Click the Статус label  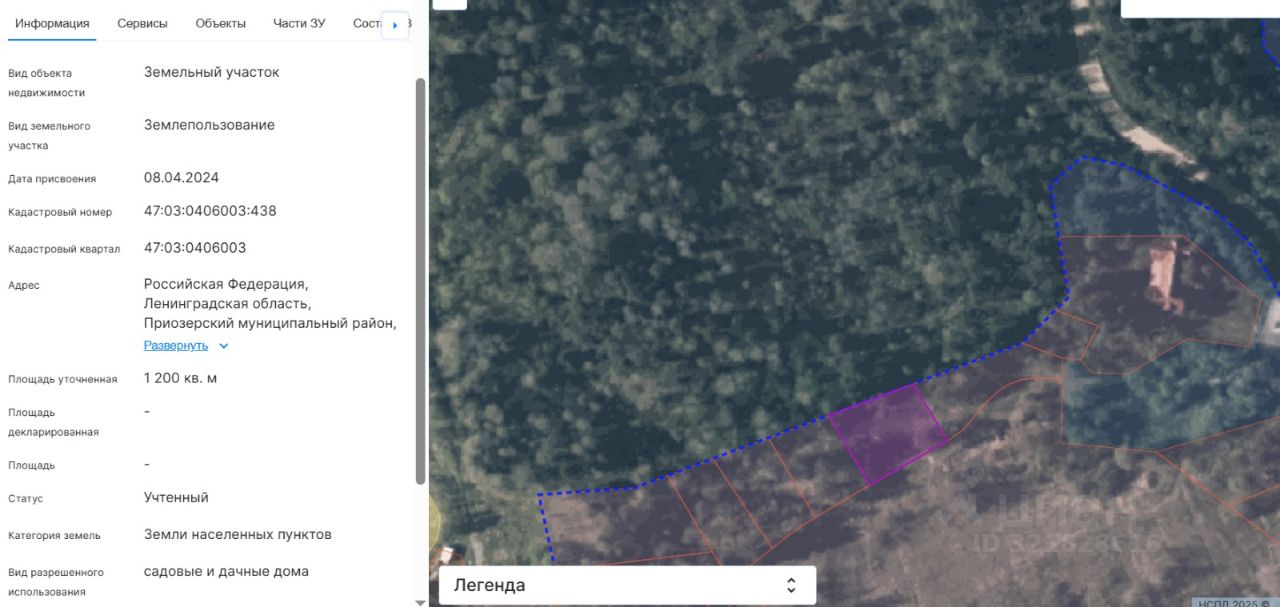coord(26,498)
